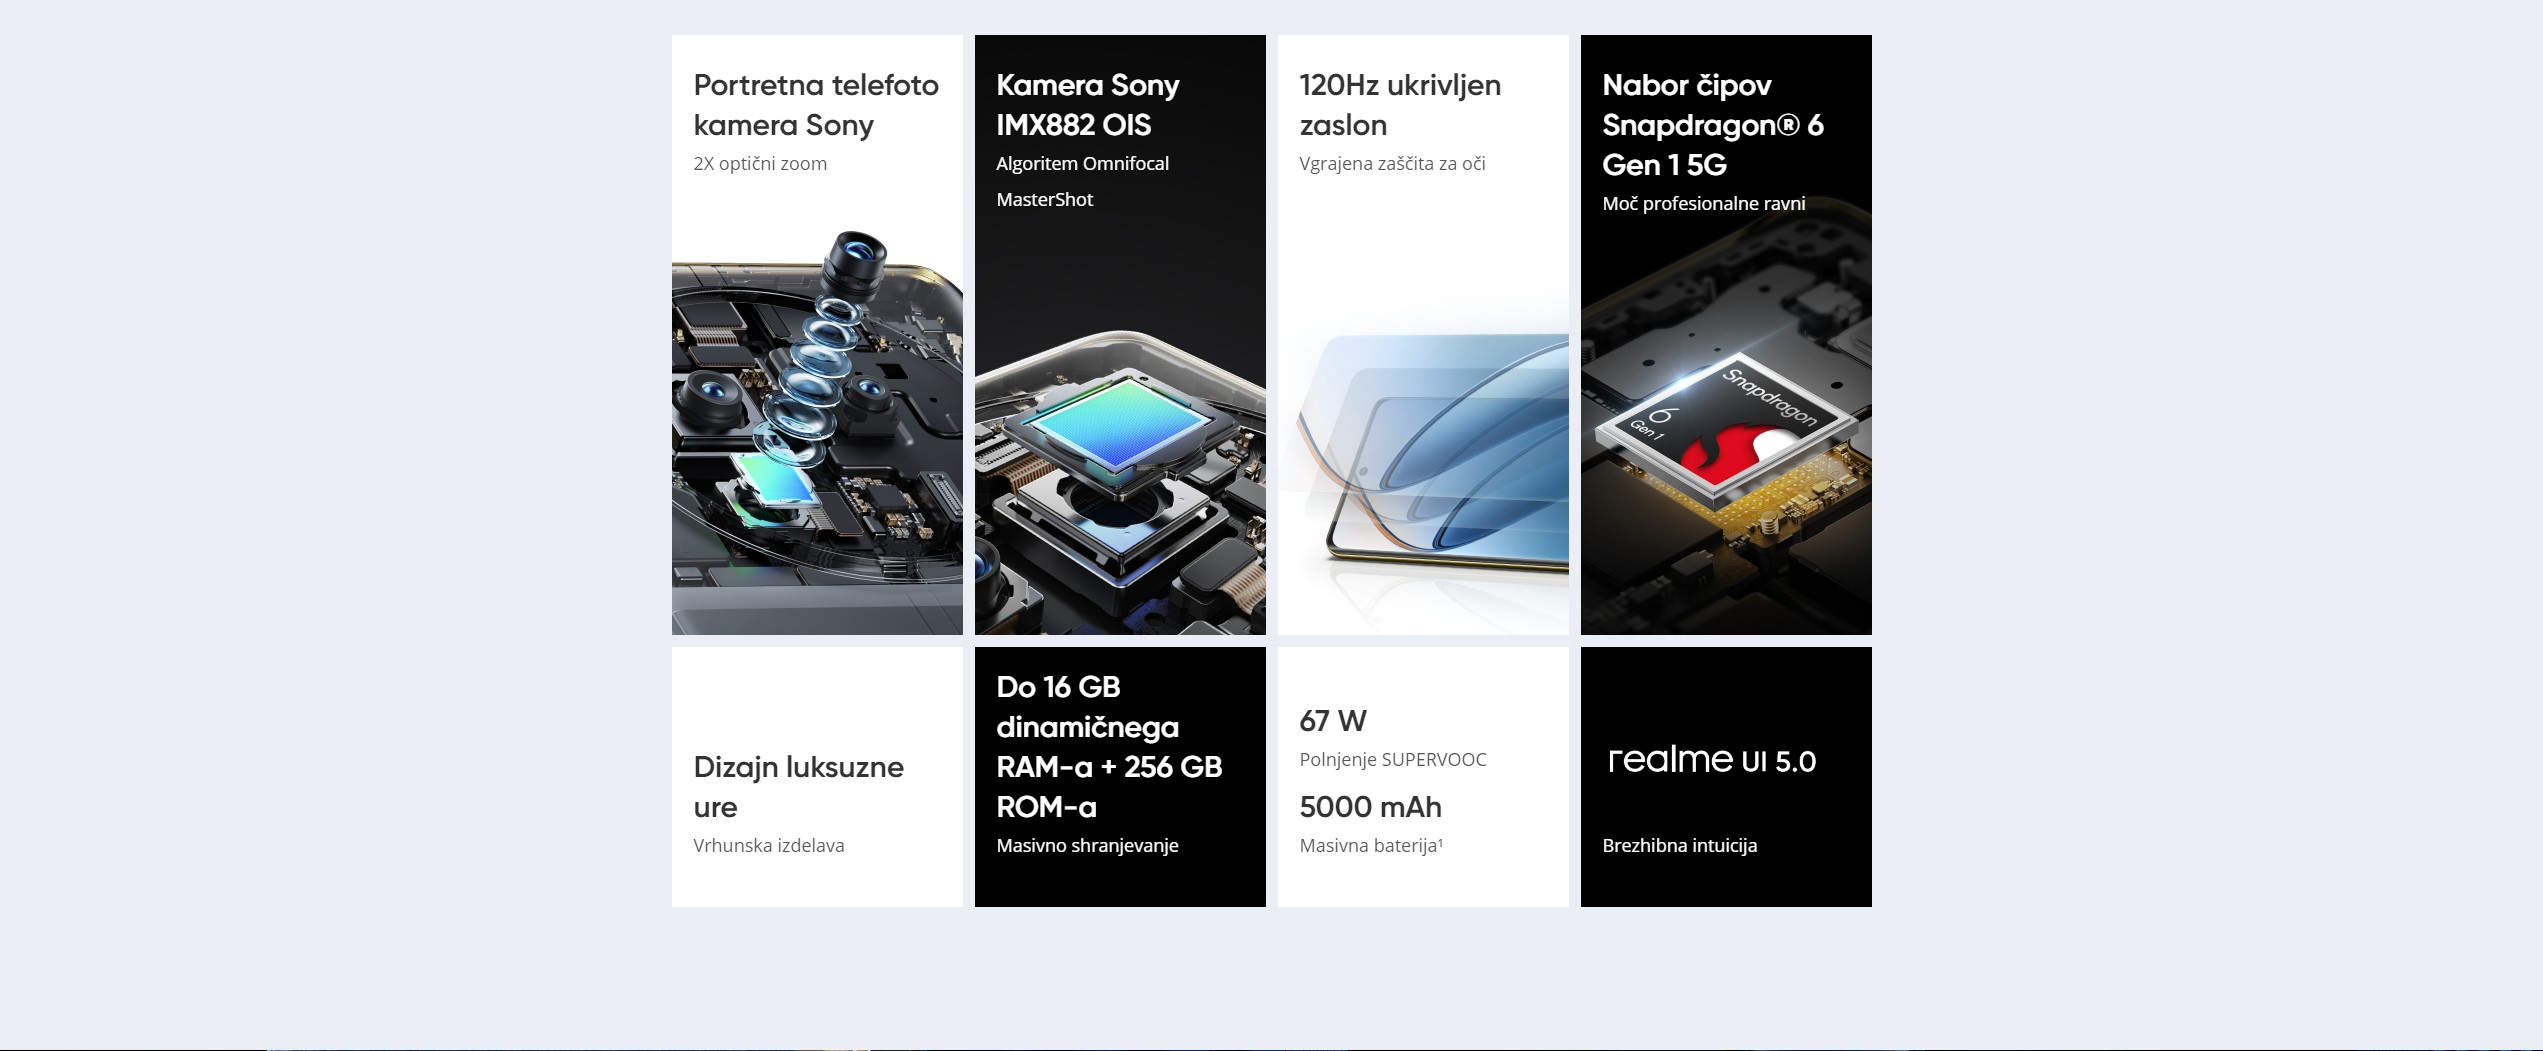Click the Brezhibna intuicija caption

click(1679, 846)
